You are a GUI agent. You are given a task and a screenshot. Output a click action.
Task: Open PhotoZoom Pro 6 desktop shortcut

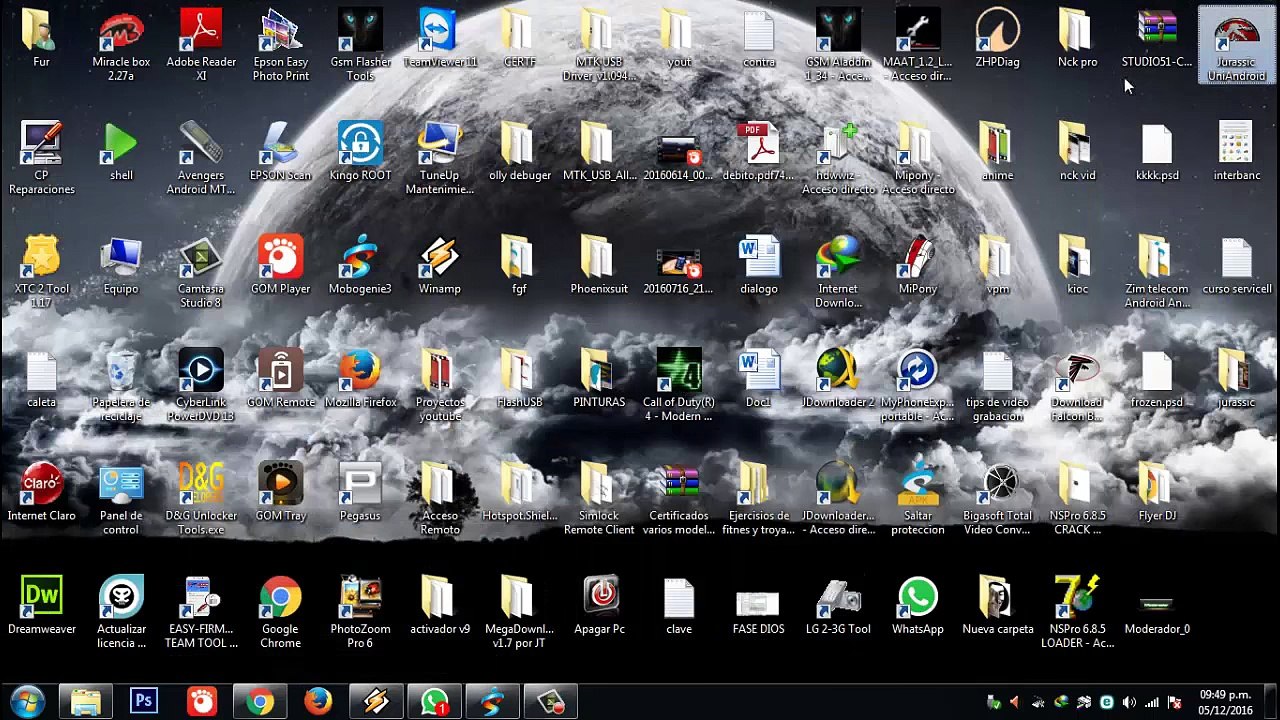point(360,612)
